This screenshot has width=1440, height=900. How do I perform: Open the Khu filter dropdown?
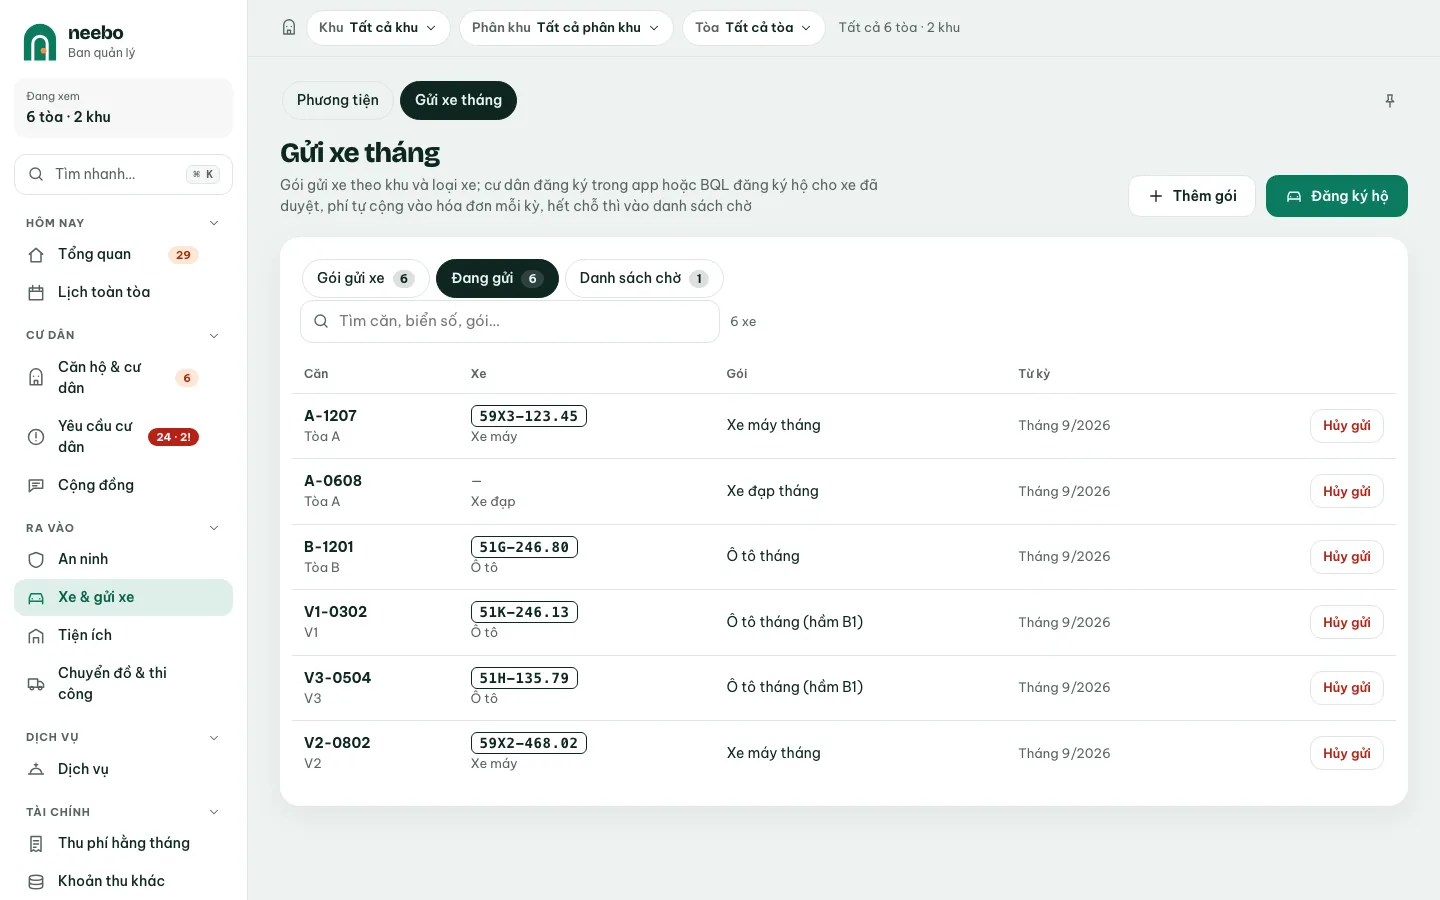378,28
